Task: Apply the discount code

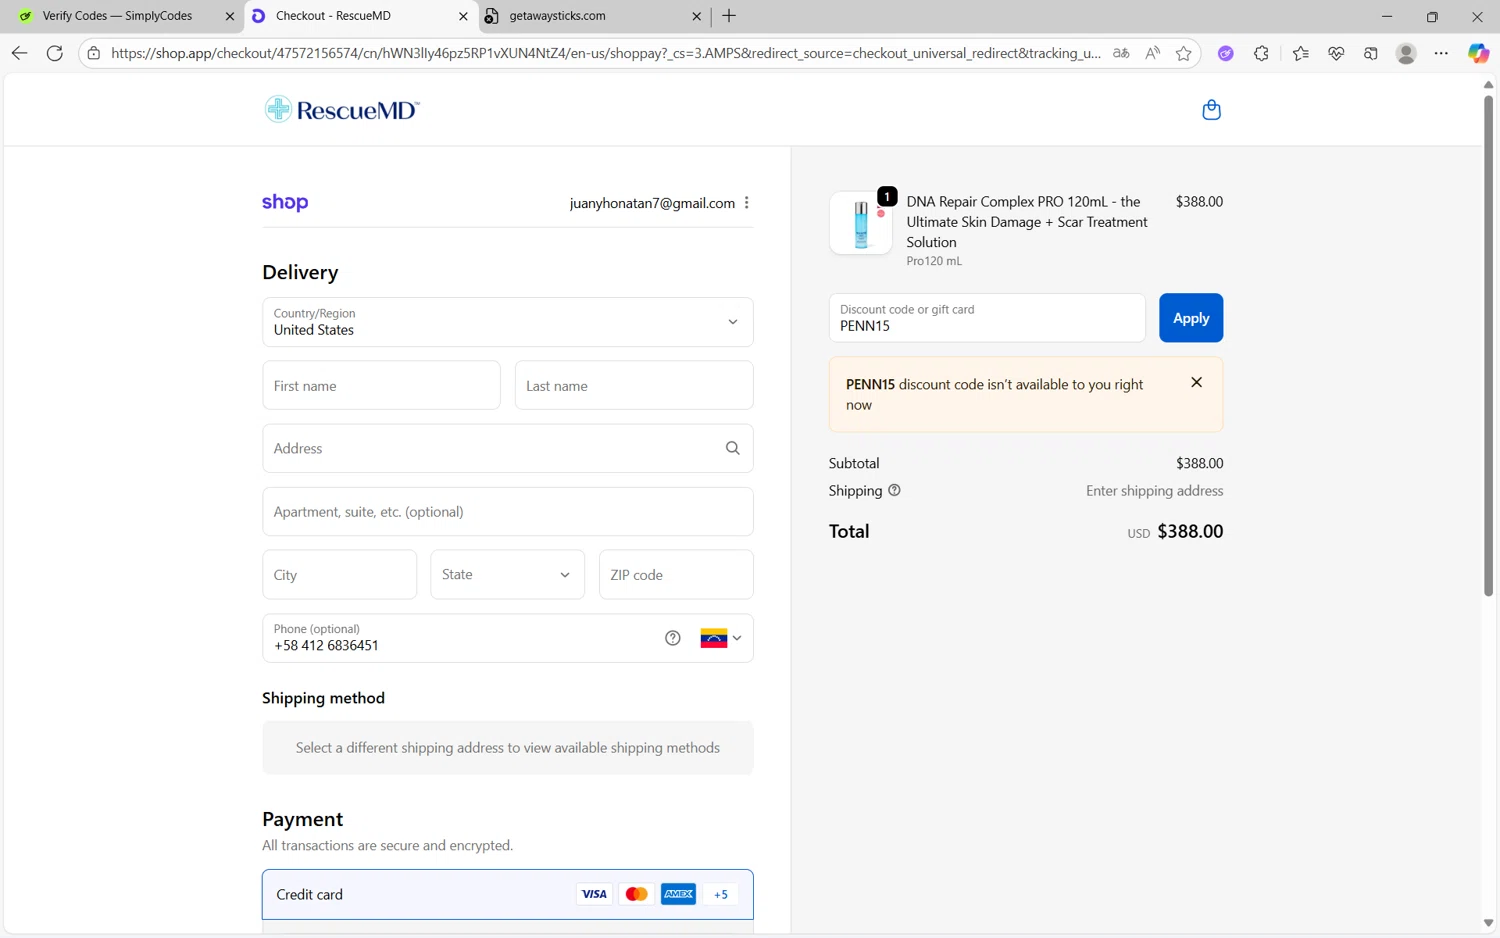Action: coord(1191,318)
